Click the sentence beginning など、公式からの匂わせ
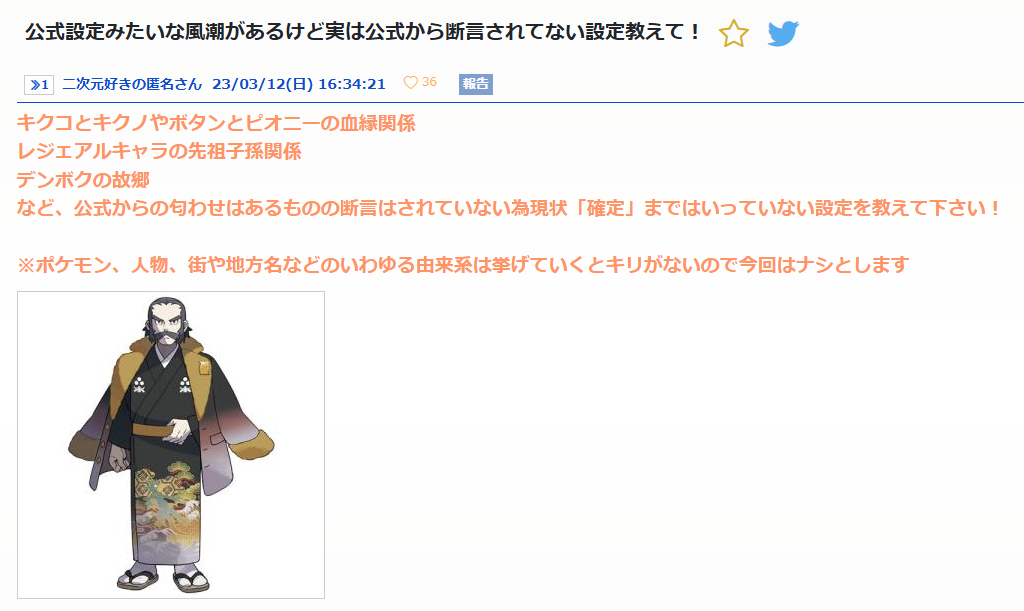The height and width of the screenshot is (611, 1024). tap(510, 208)
